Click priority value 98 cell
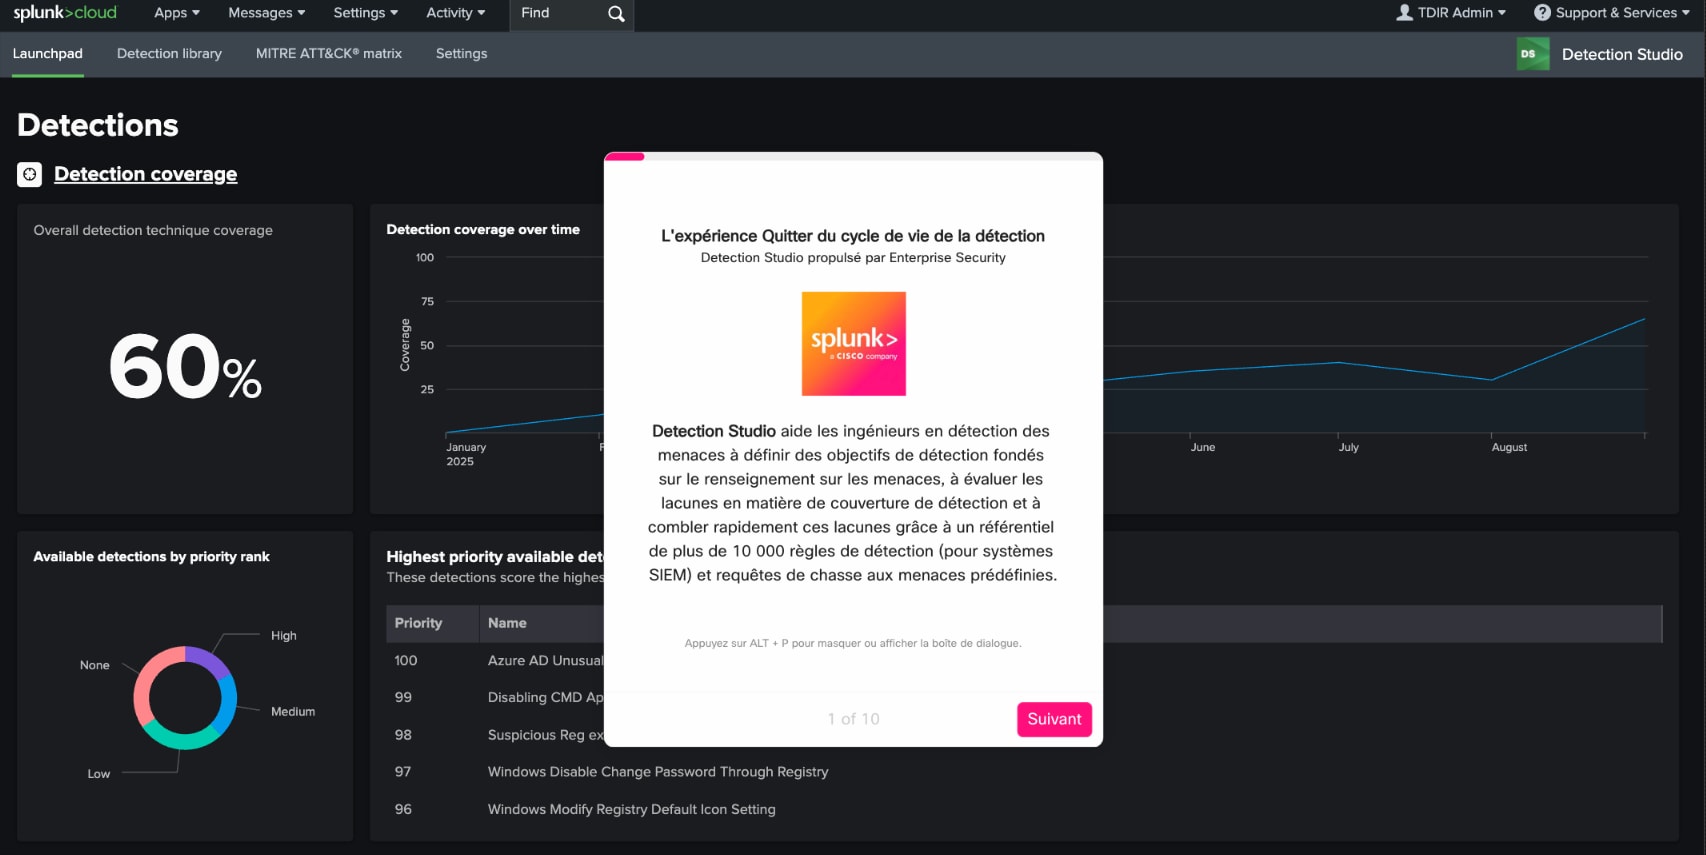This screenshot has height=855, width=1706. [x=403, y=735]
